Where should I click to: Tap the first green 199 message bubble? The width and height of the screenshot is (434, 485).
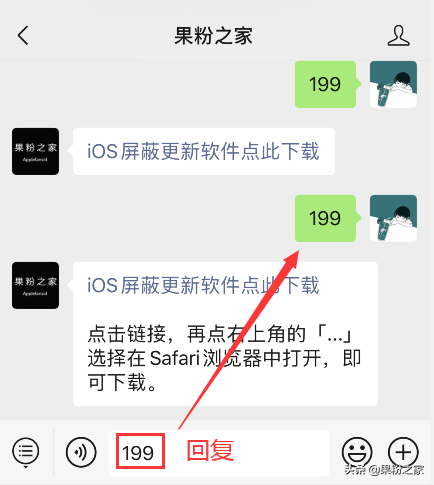coord(325,84)
